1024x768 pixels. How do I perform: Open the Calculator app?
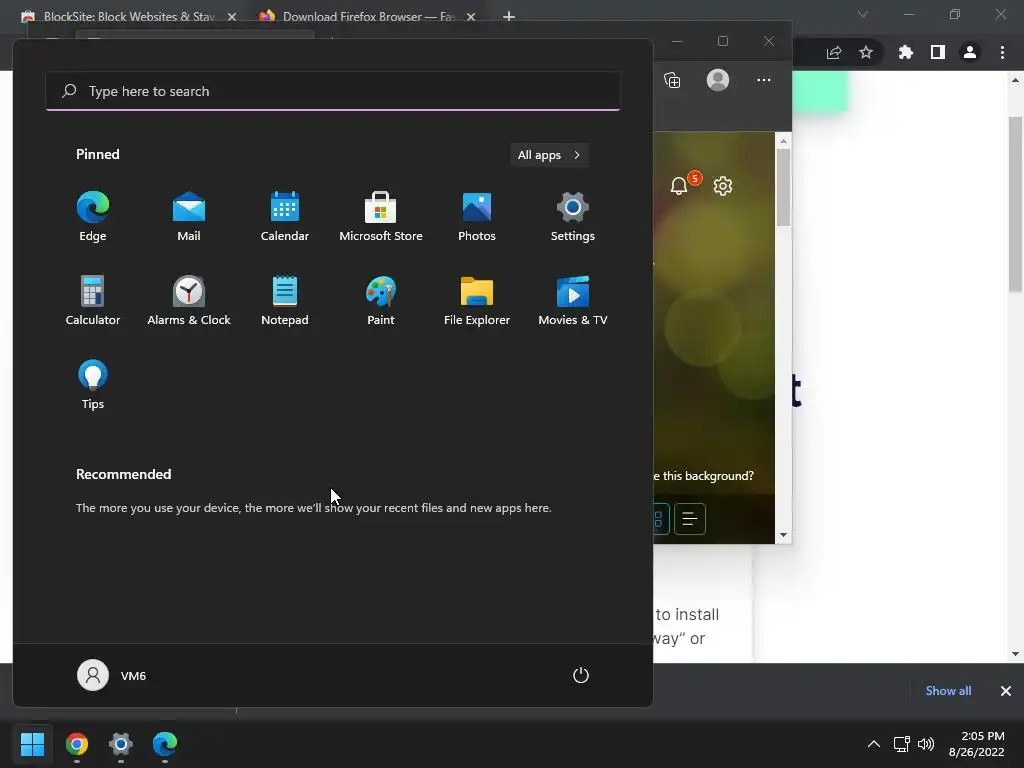[x=93, y=301]
